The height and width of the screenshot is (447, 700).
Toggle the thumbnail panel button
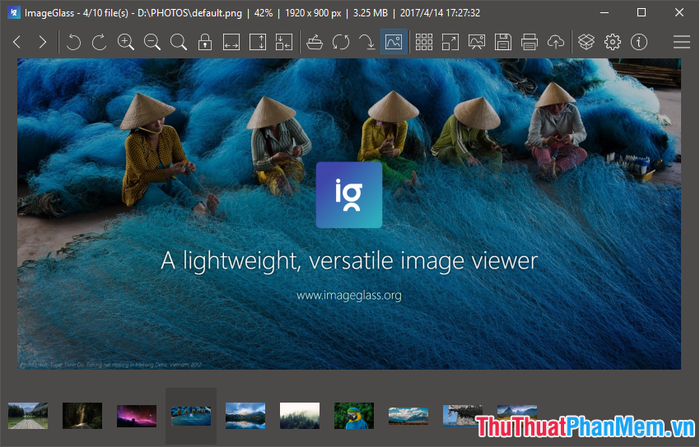(x=393, y=42)
